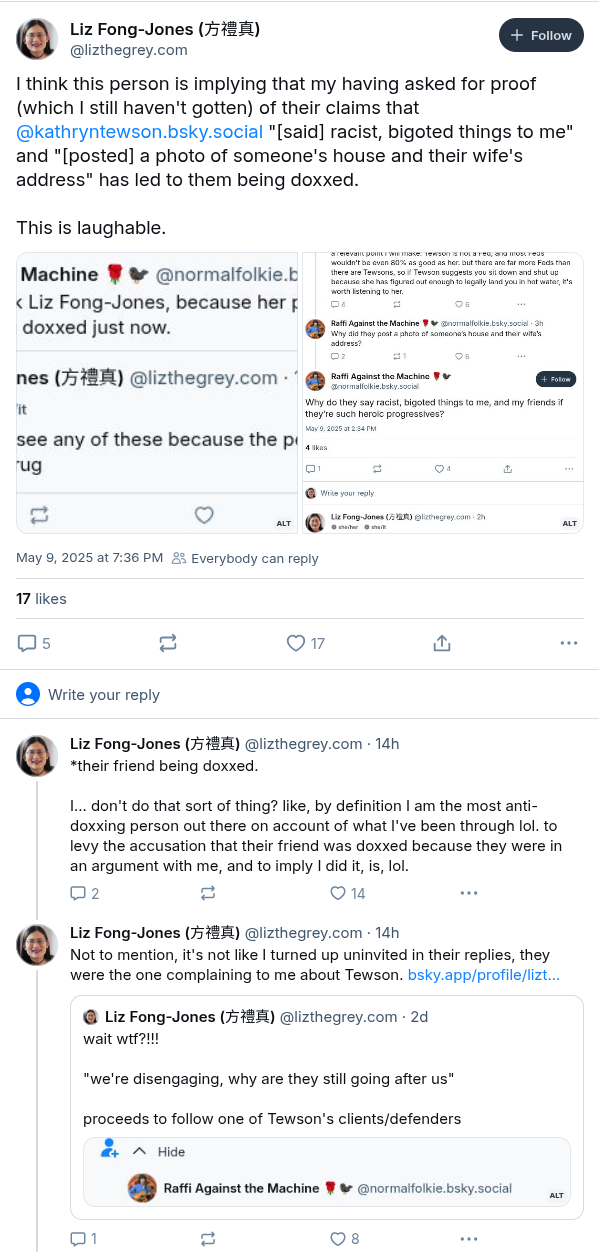The height and width of the screenshot is (1252, 599).
Task: Open Liz Fong-Jones avatar at top
Action: [x=37, y=39]
